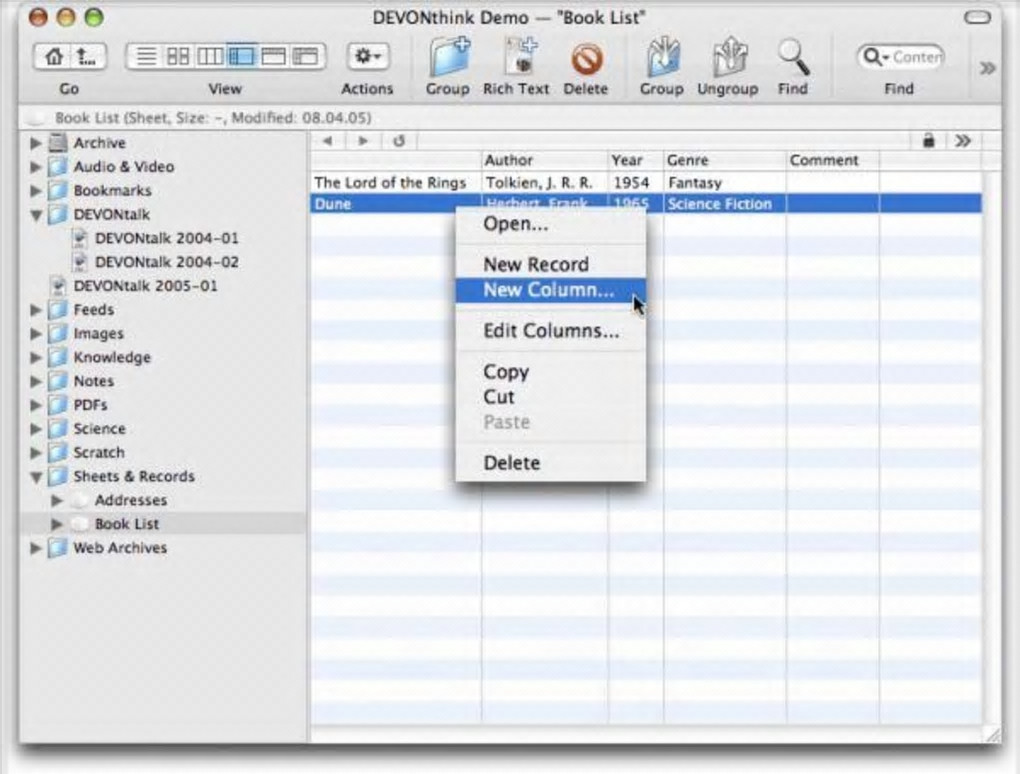
Task: Click the toolbar toggle pill button
Action: coord(977,17)
